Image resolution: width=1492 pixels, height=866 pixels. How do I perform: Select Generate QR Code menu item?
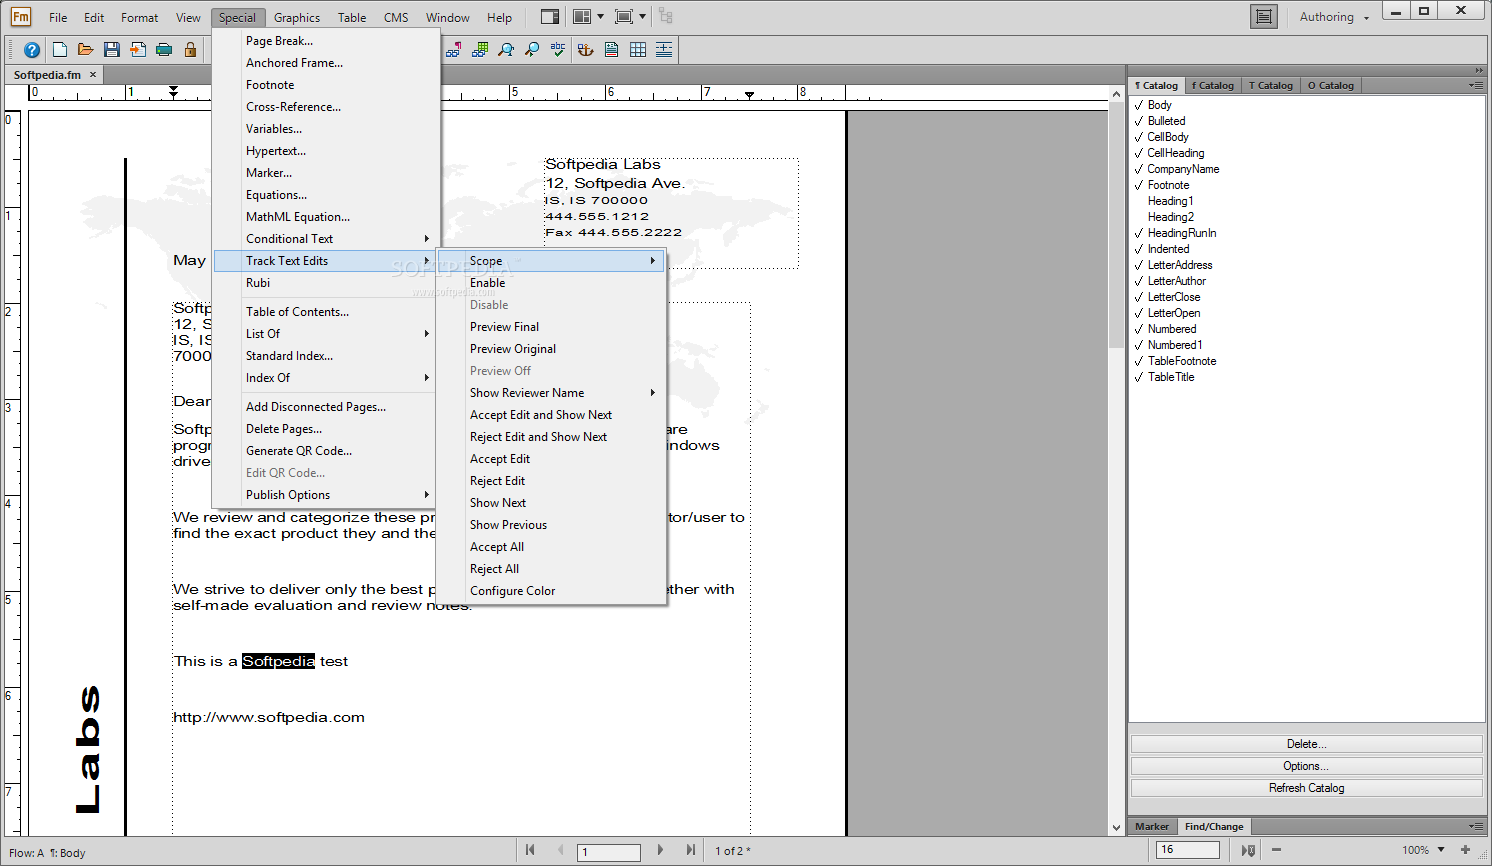point(326,451)
